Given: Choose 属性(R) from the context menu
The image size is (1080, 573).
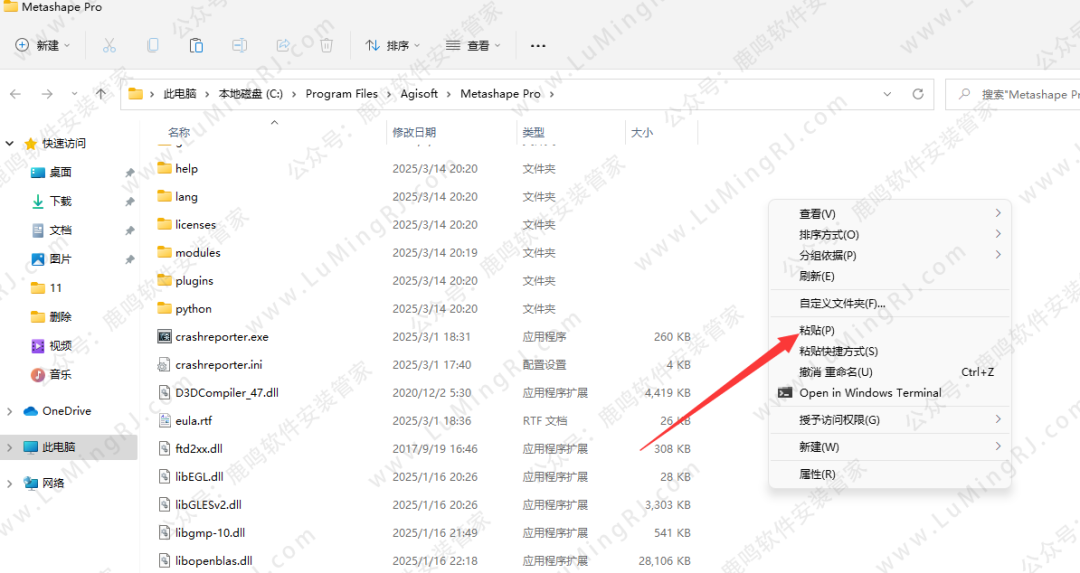Looking at the screenshot, I should (817, 474).
